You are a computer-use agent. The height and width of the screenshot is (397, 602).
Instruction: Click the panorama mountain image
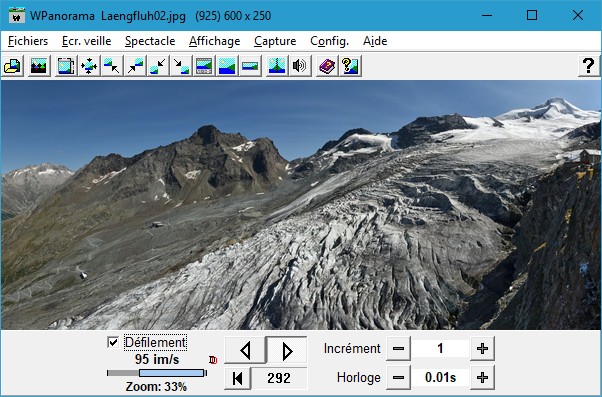301,205
